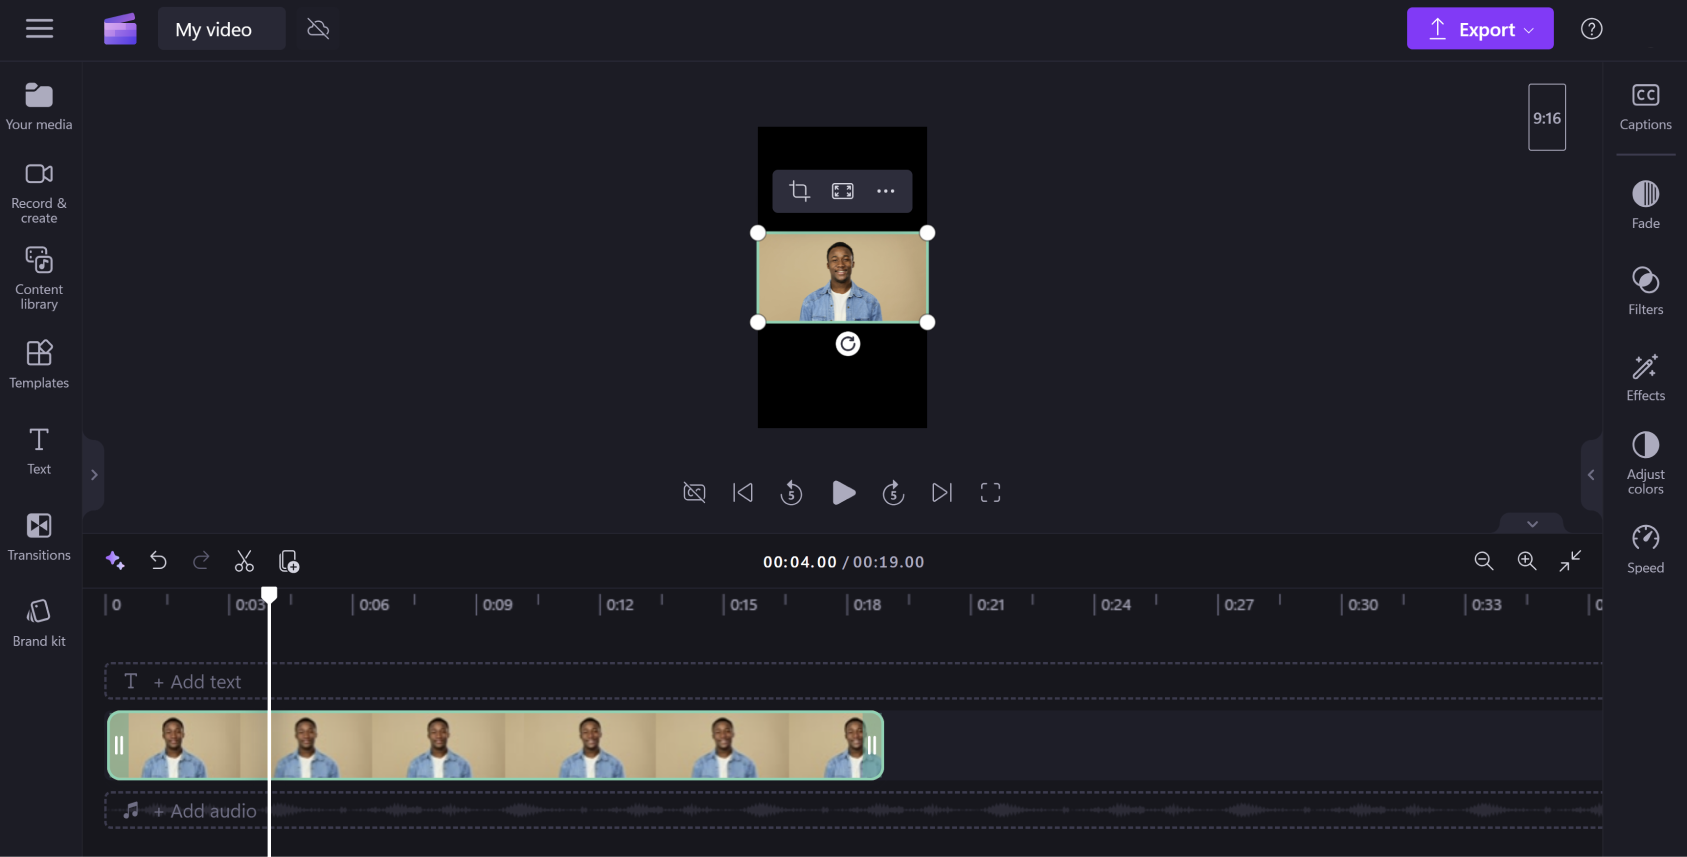Viewport: 1687px width, 857px height.
Task: Open the Transitions tab
Action: [39, 537]
